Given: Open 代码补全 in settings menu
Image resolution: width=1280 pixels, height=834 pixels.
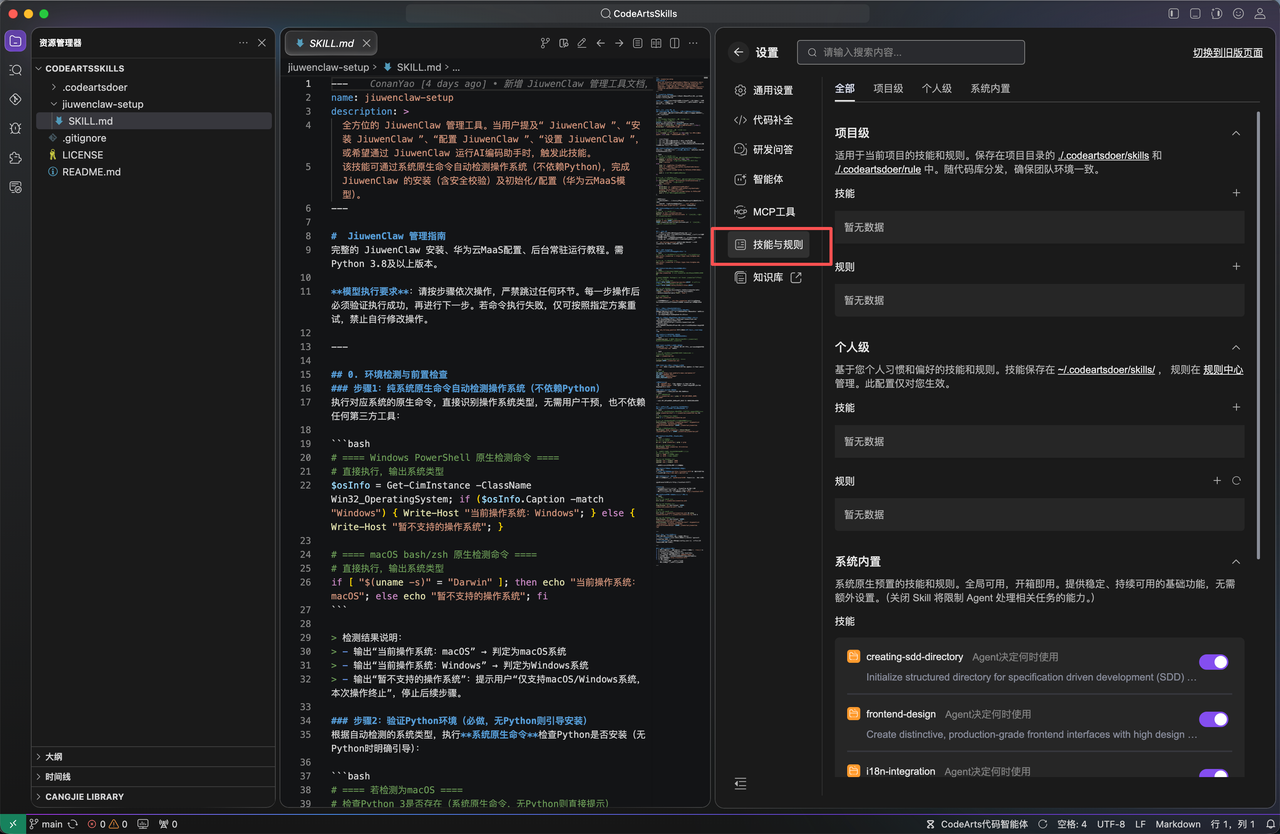Looking at the screenshot, I should [764, 120].
